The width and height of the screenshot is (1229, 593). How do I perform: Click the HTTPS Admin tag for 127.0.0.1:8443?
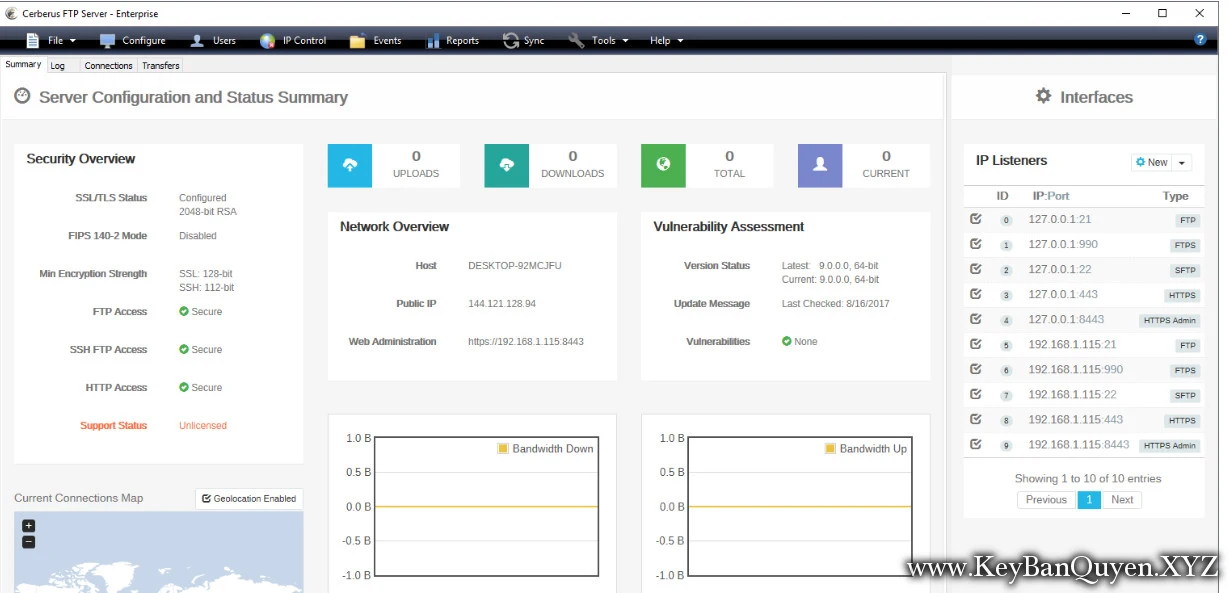pyautogui.click(x=1169, y=321)
